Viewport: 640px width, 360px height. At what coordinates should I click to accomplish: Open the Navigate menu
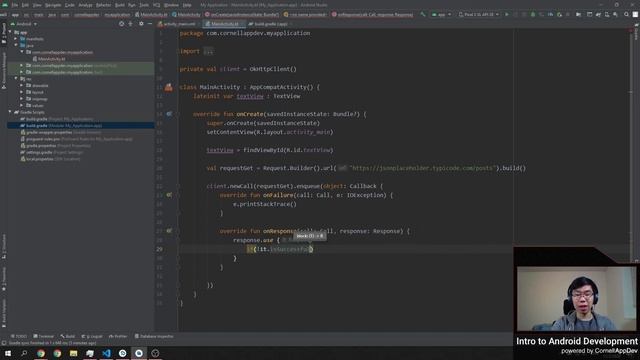(x=53, y=5)
